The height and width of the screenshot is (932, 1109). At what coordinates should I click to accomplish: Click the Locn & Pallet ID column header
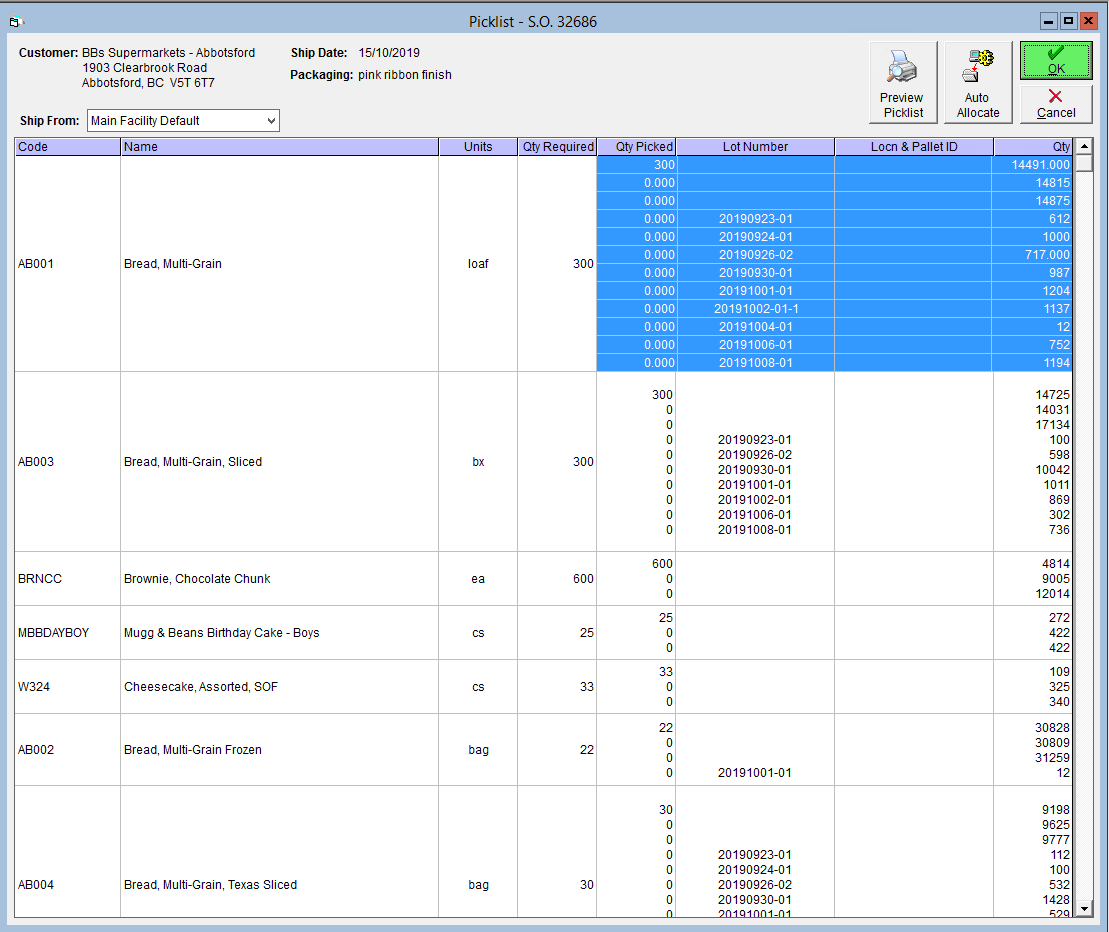914,146
